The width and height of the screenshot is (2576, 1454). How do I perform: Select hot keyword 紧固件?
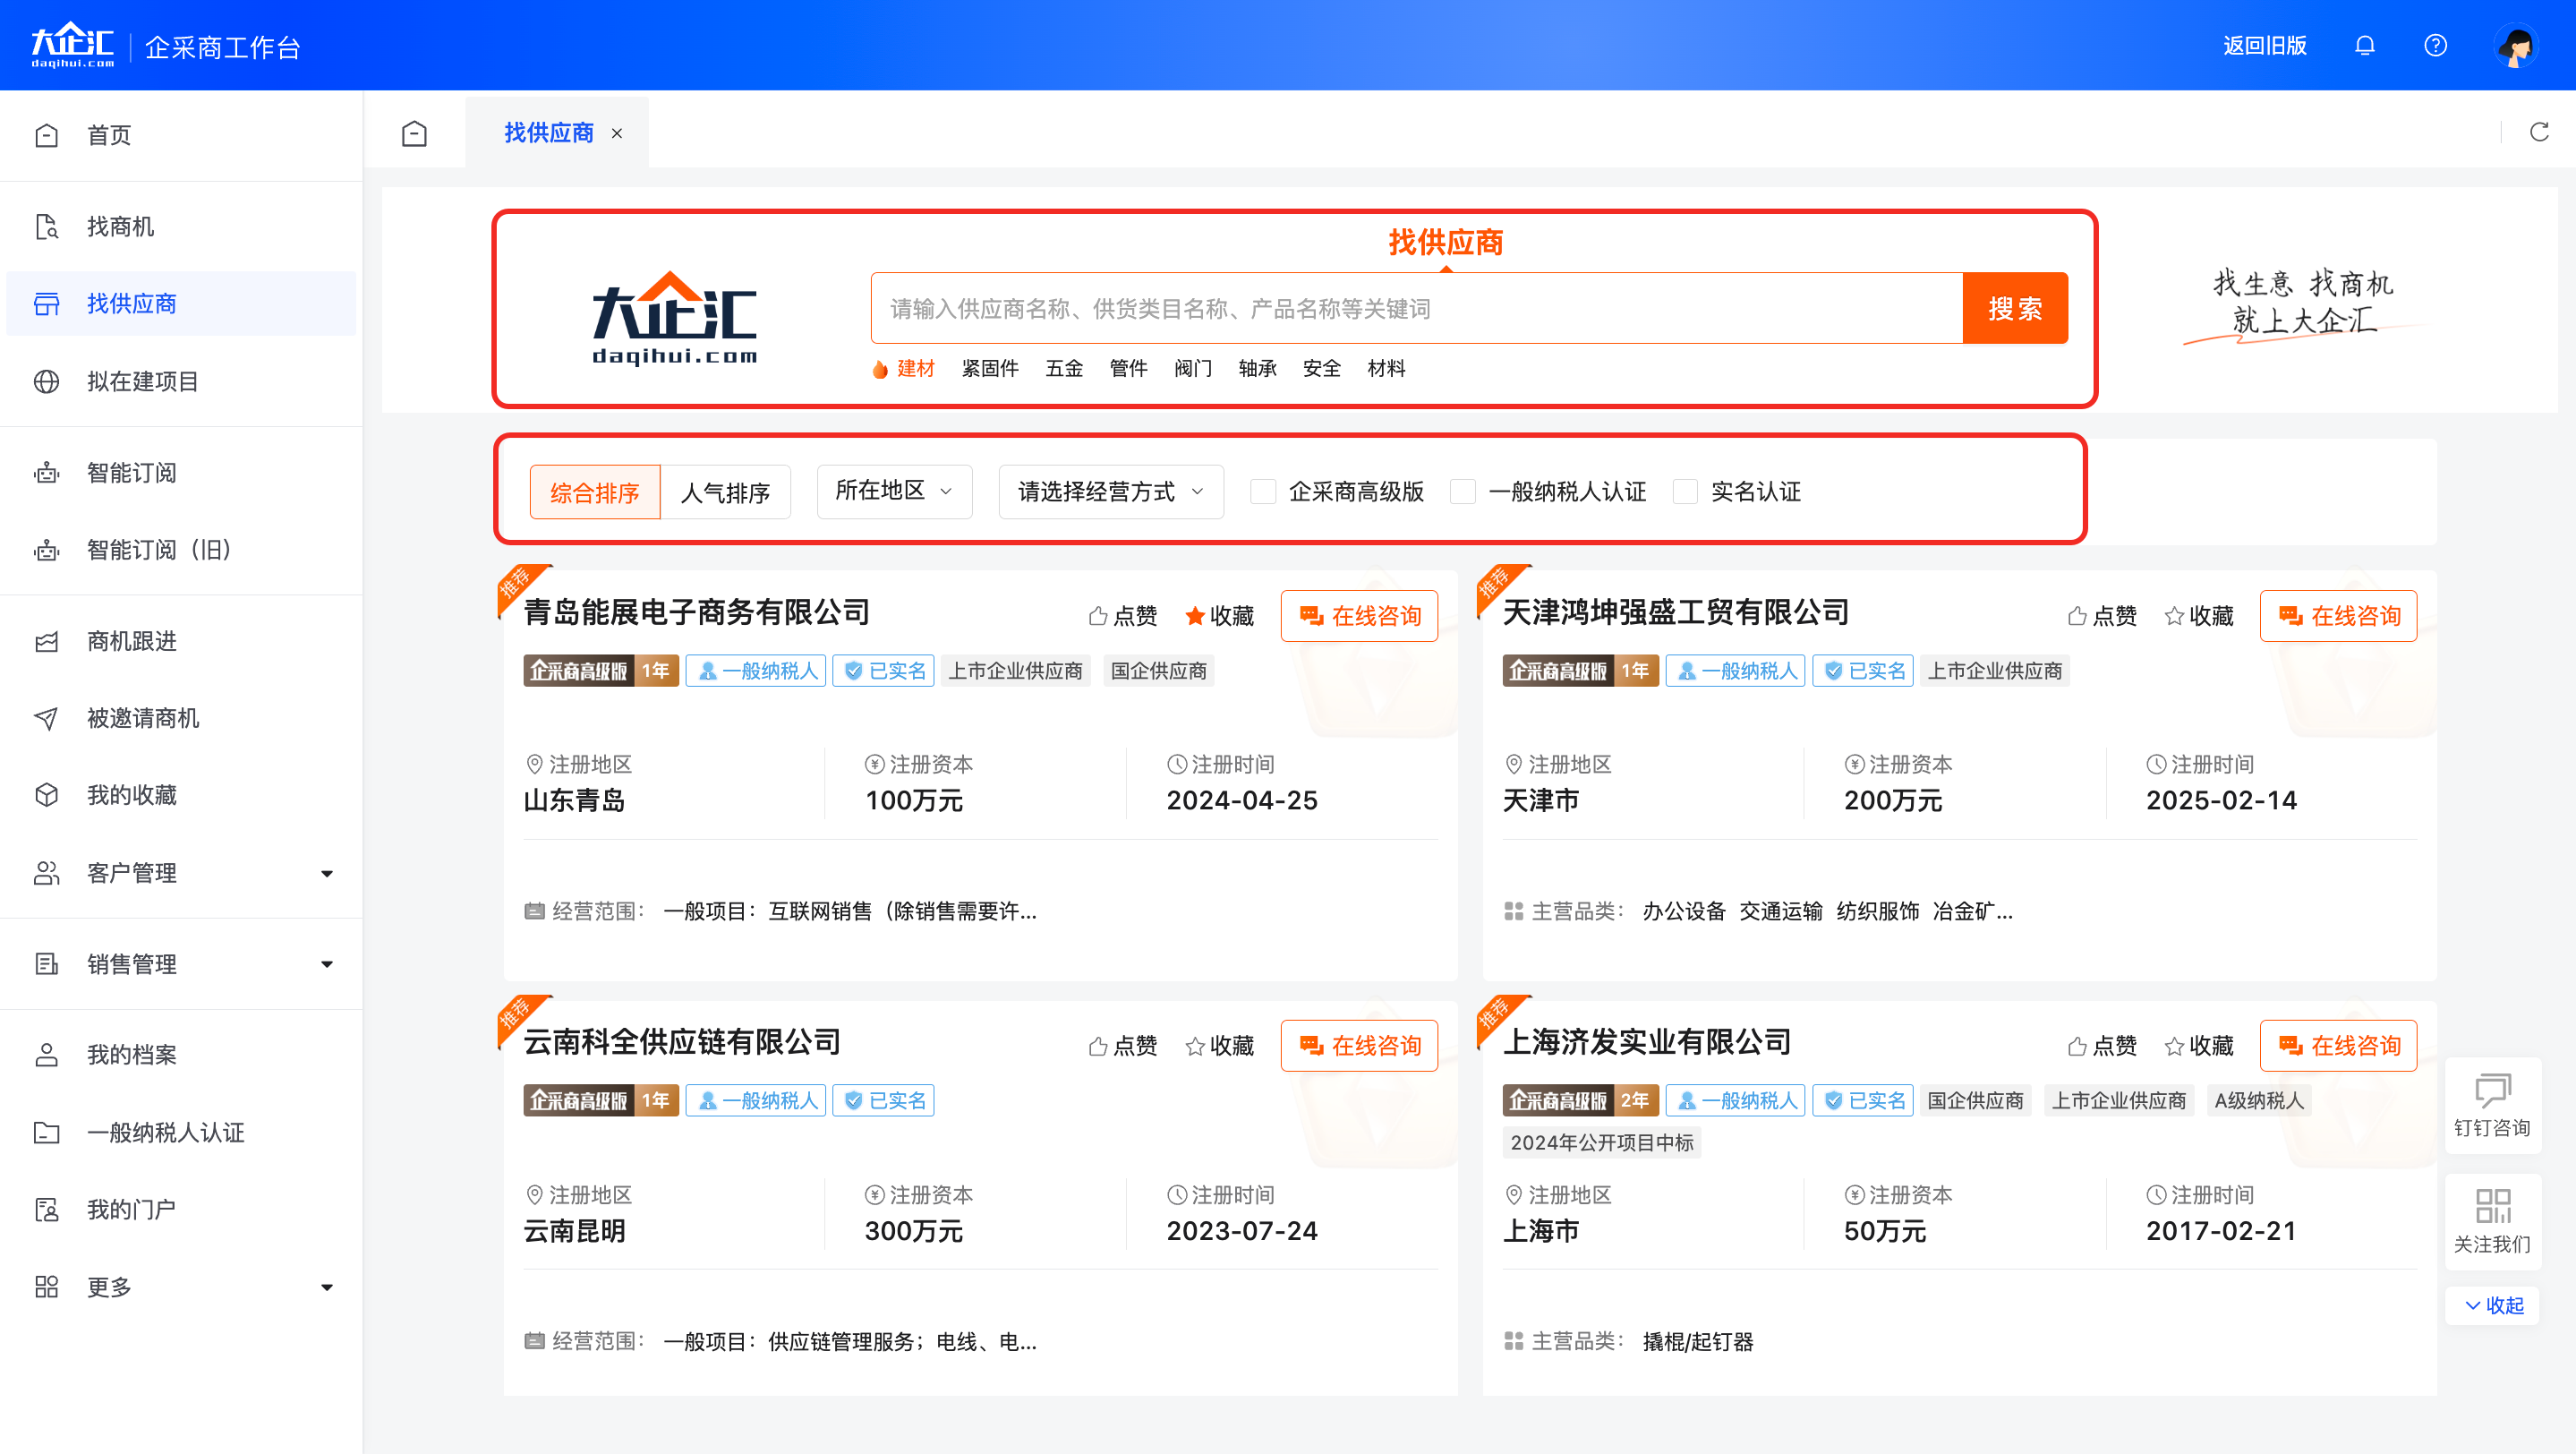click(989, 369)
